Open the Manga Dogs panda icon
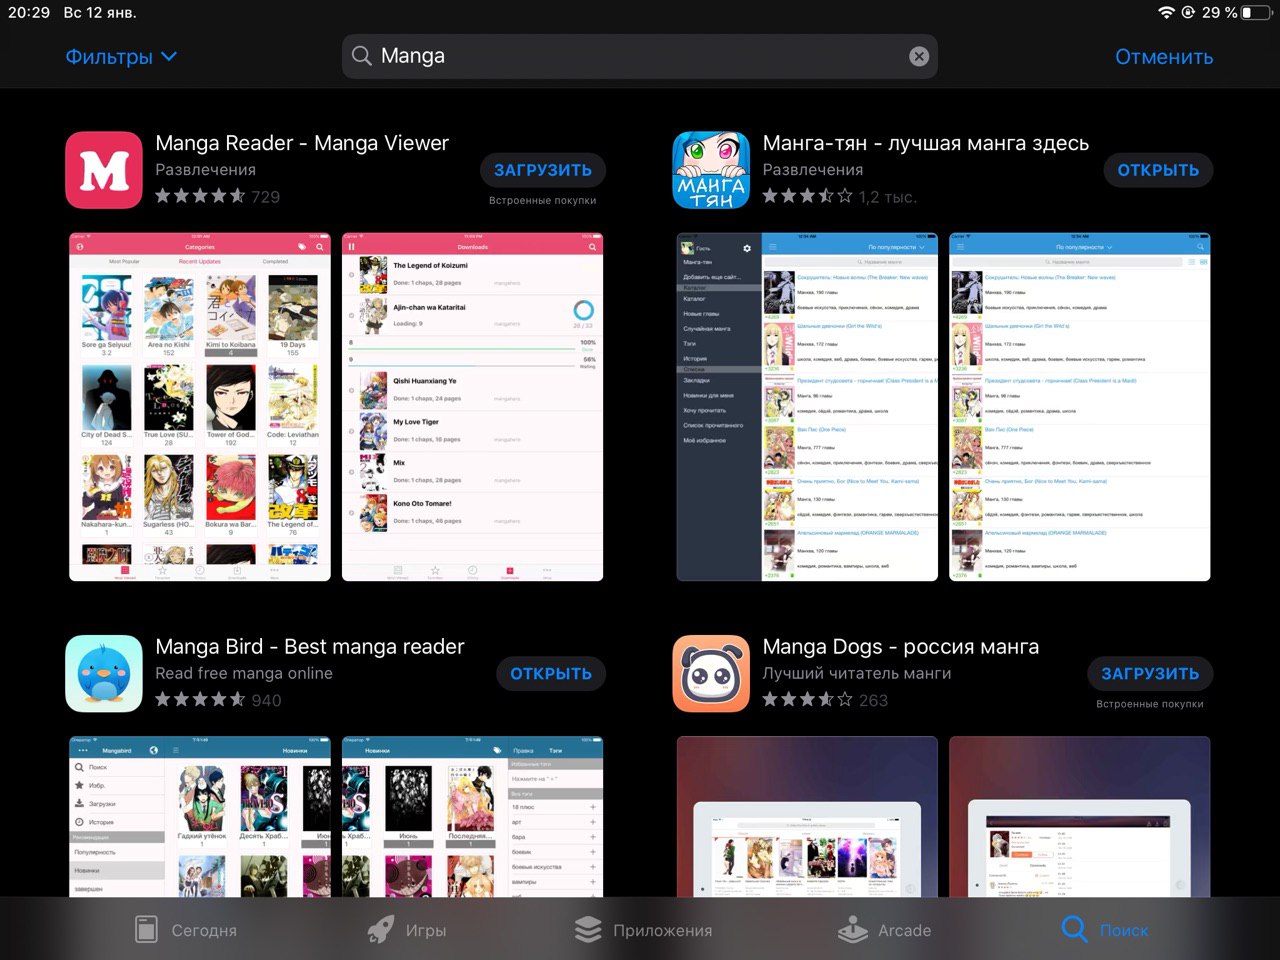Image resolution: width=1280 pixels, height=960 pixels. click(711, 674)
